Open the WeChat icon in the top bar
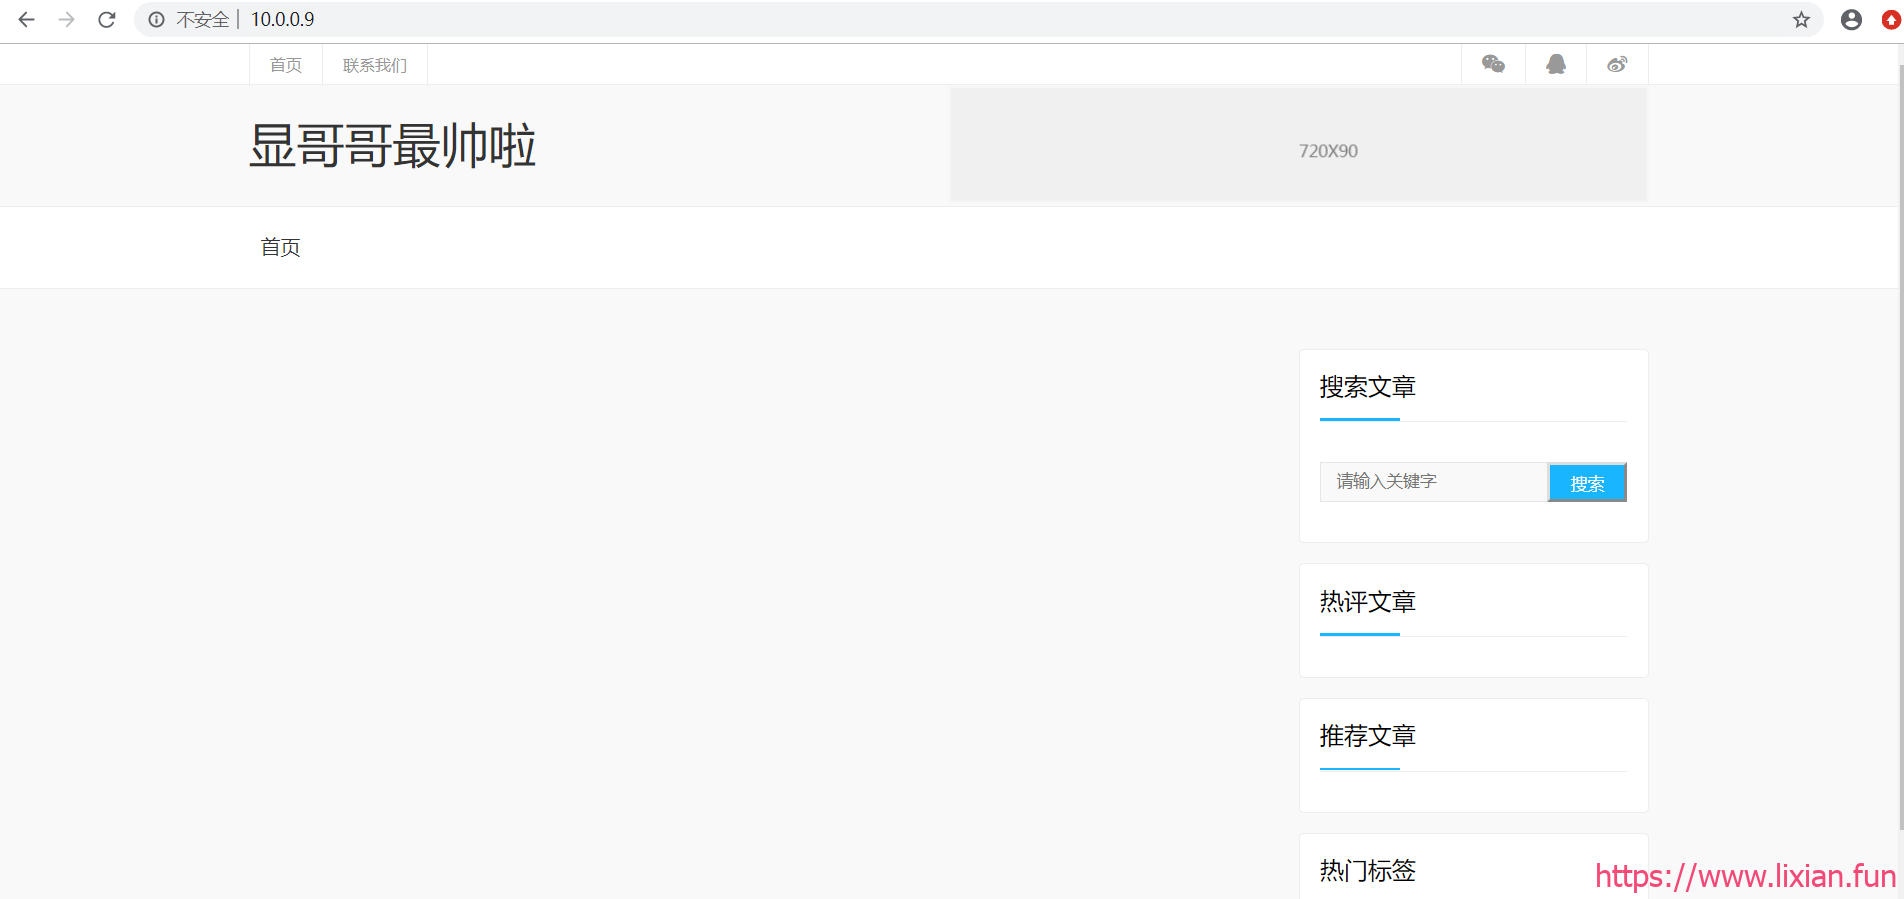This screenshot has width=1904, height=899. coord(1493,64)
